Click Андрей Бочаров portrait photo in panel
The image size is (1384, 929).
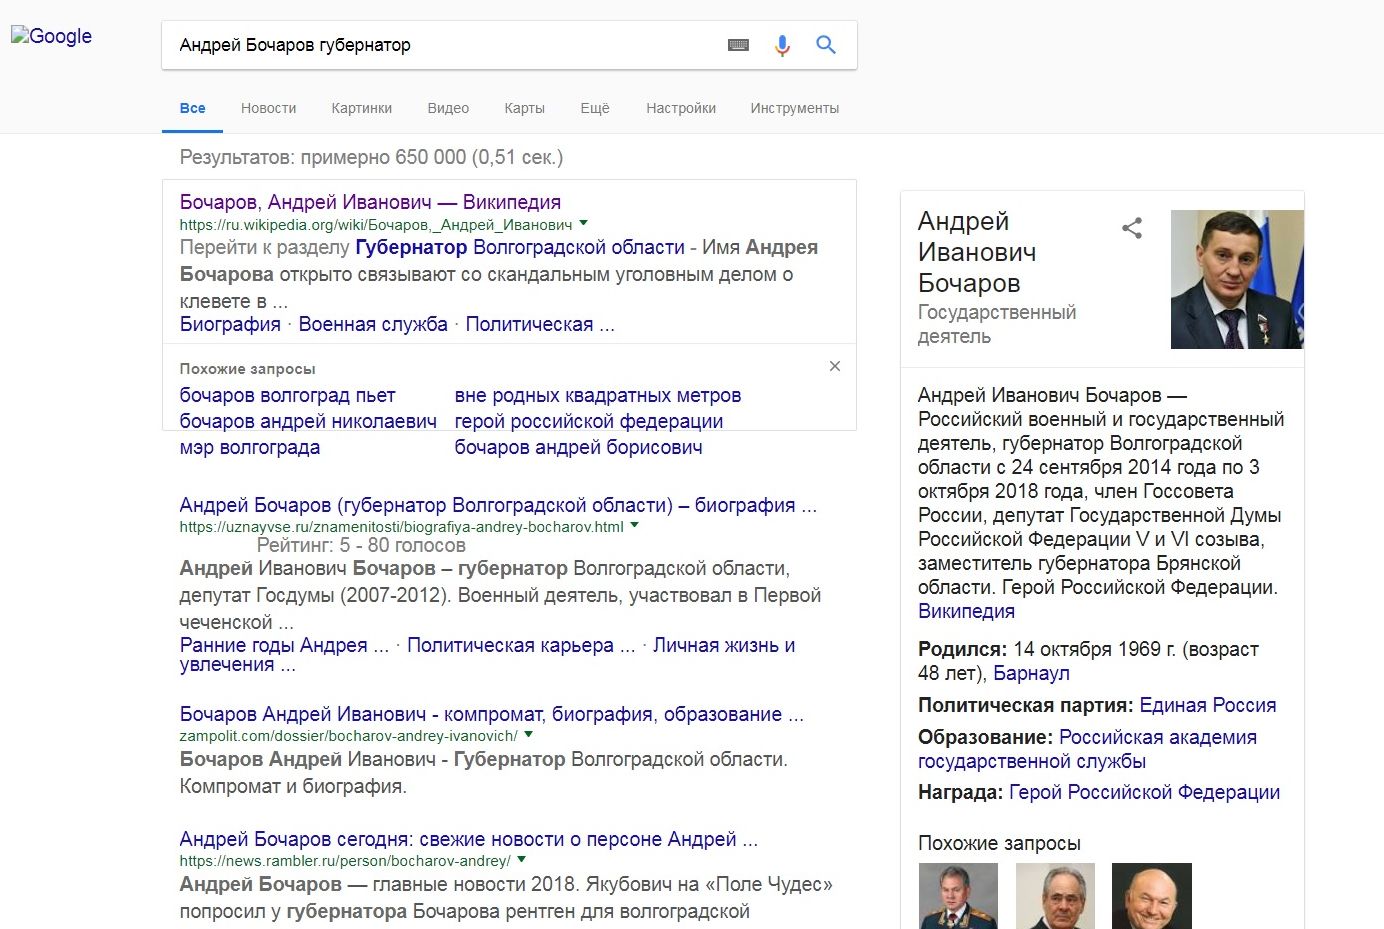tap(1237, 279)
